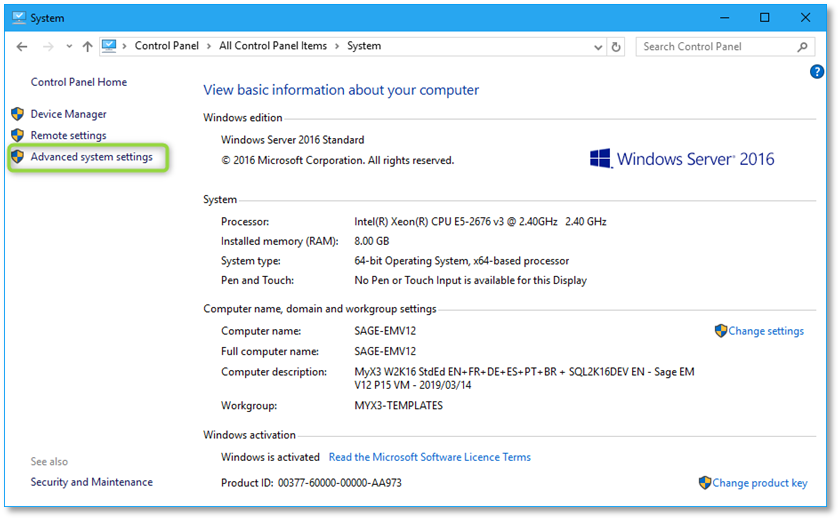Image resolution: width=840 pixels, height=520 pixels.
Task: Select the SAGE-EMV12 computer name value
Action: [385, 331]
